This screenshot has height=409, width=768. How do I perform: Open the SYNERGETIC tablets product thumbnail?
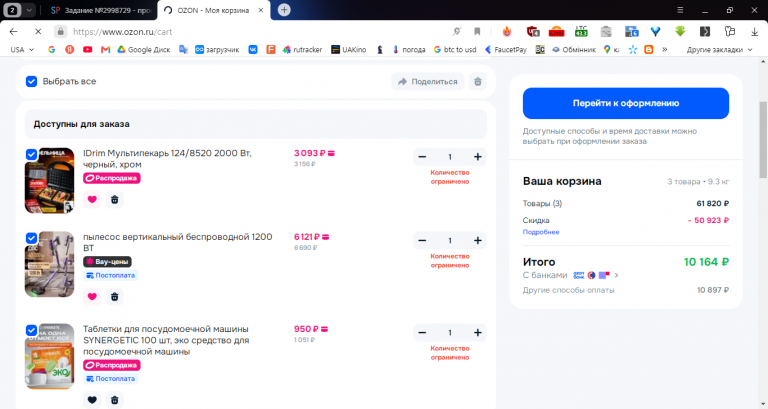[x=49, y=357]
